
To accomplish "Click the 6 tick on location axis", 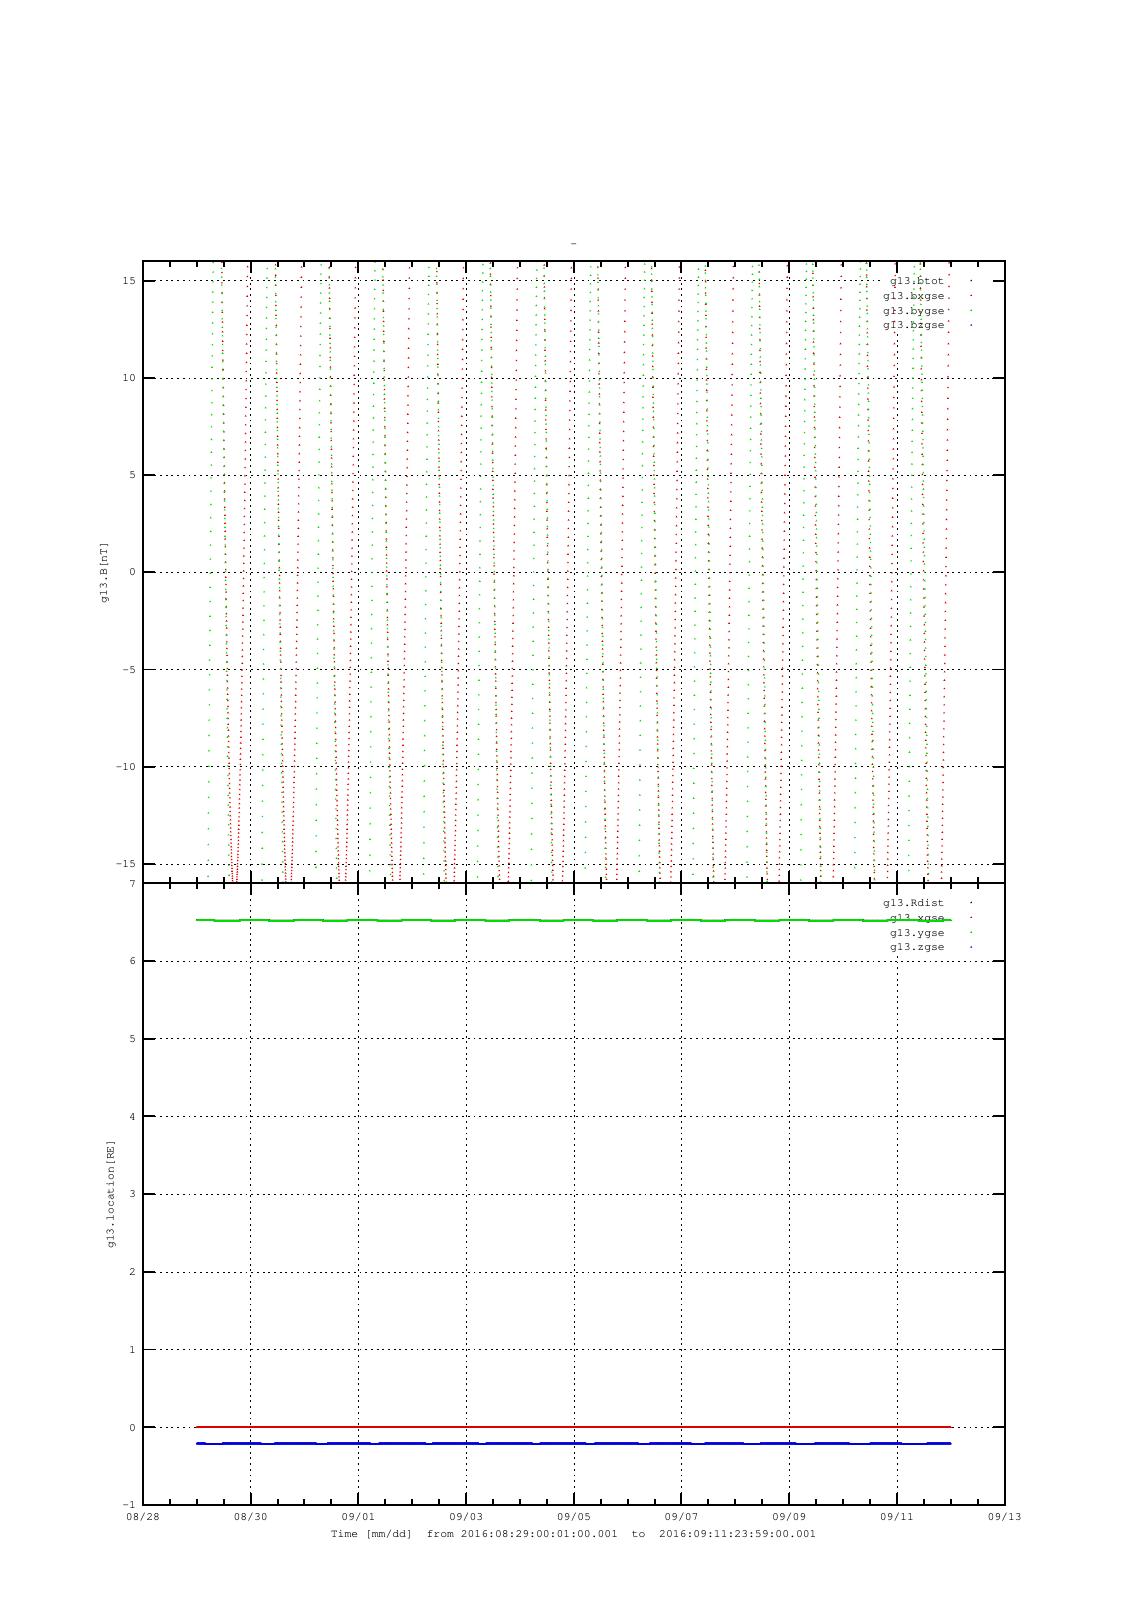I will point(132,961).
